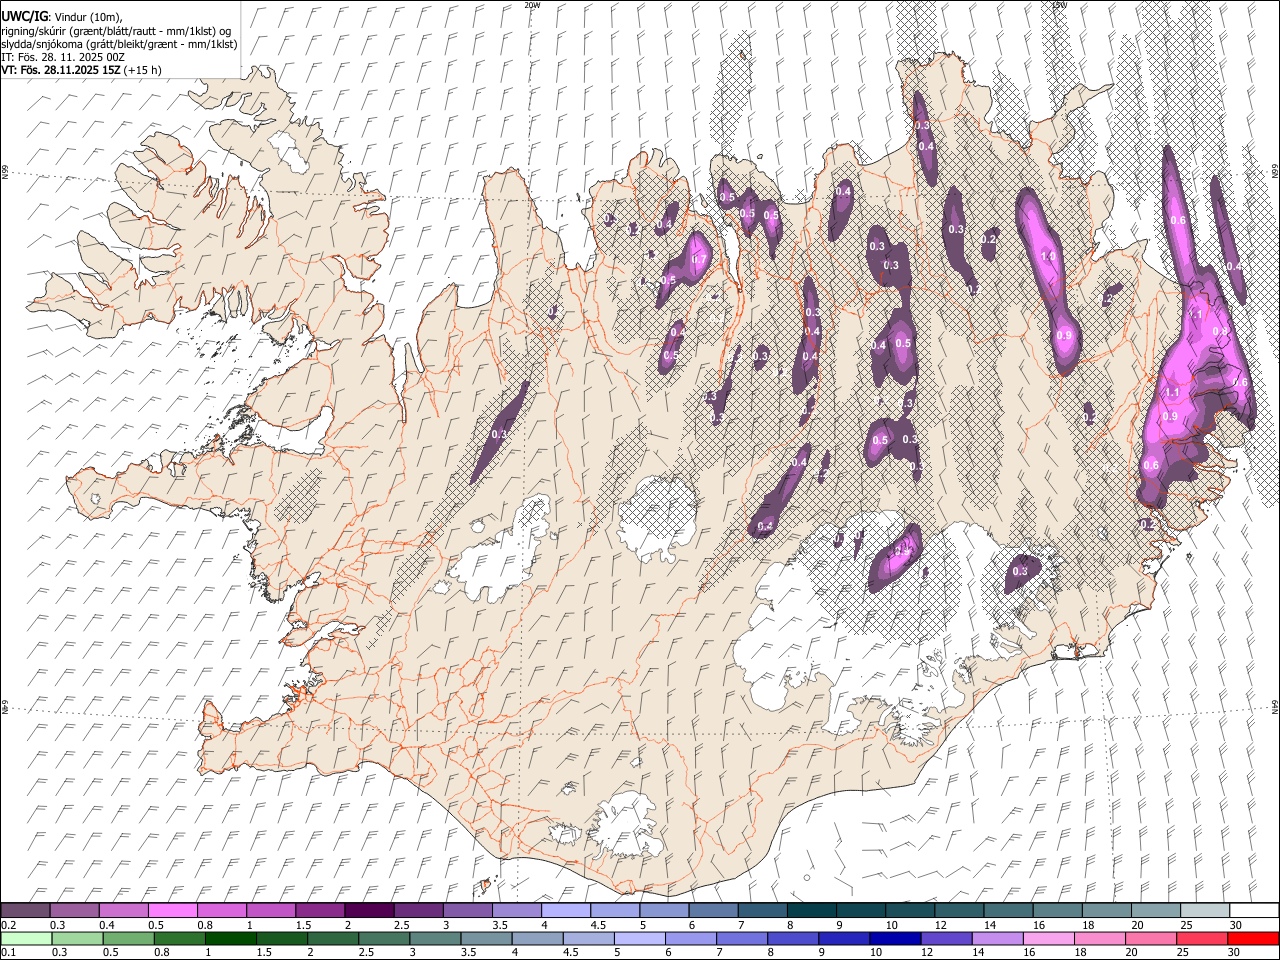Screen dimensions: 1280x960
Task: Pick the darkest purple swatch starting at 2
Action: point(369,910)
